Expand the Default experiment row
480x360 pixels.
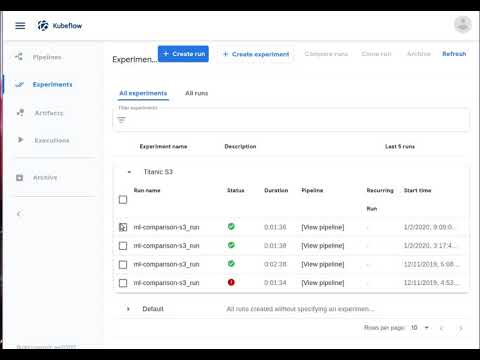128,309
